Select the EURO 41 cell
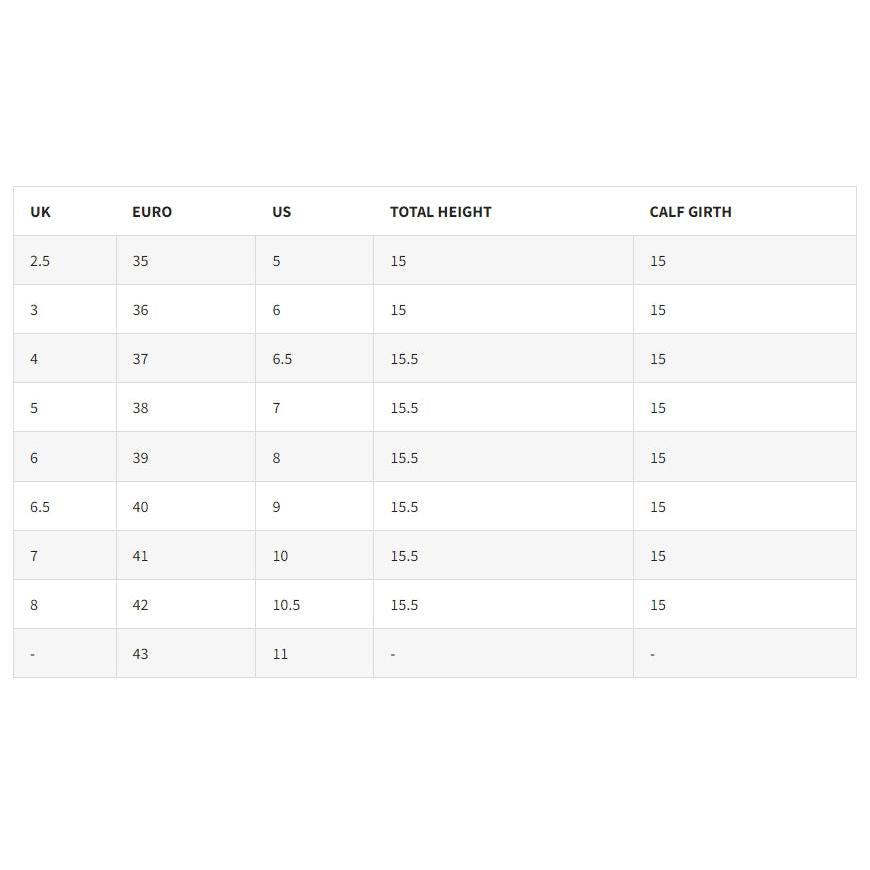870x870 pixels. [140, 556]
